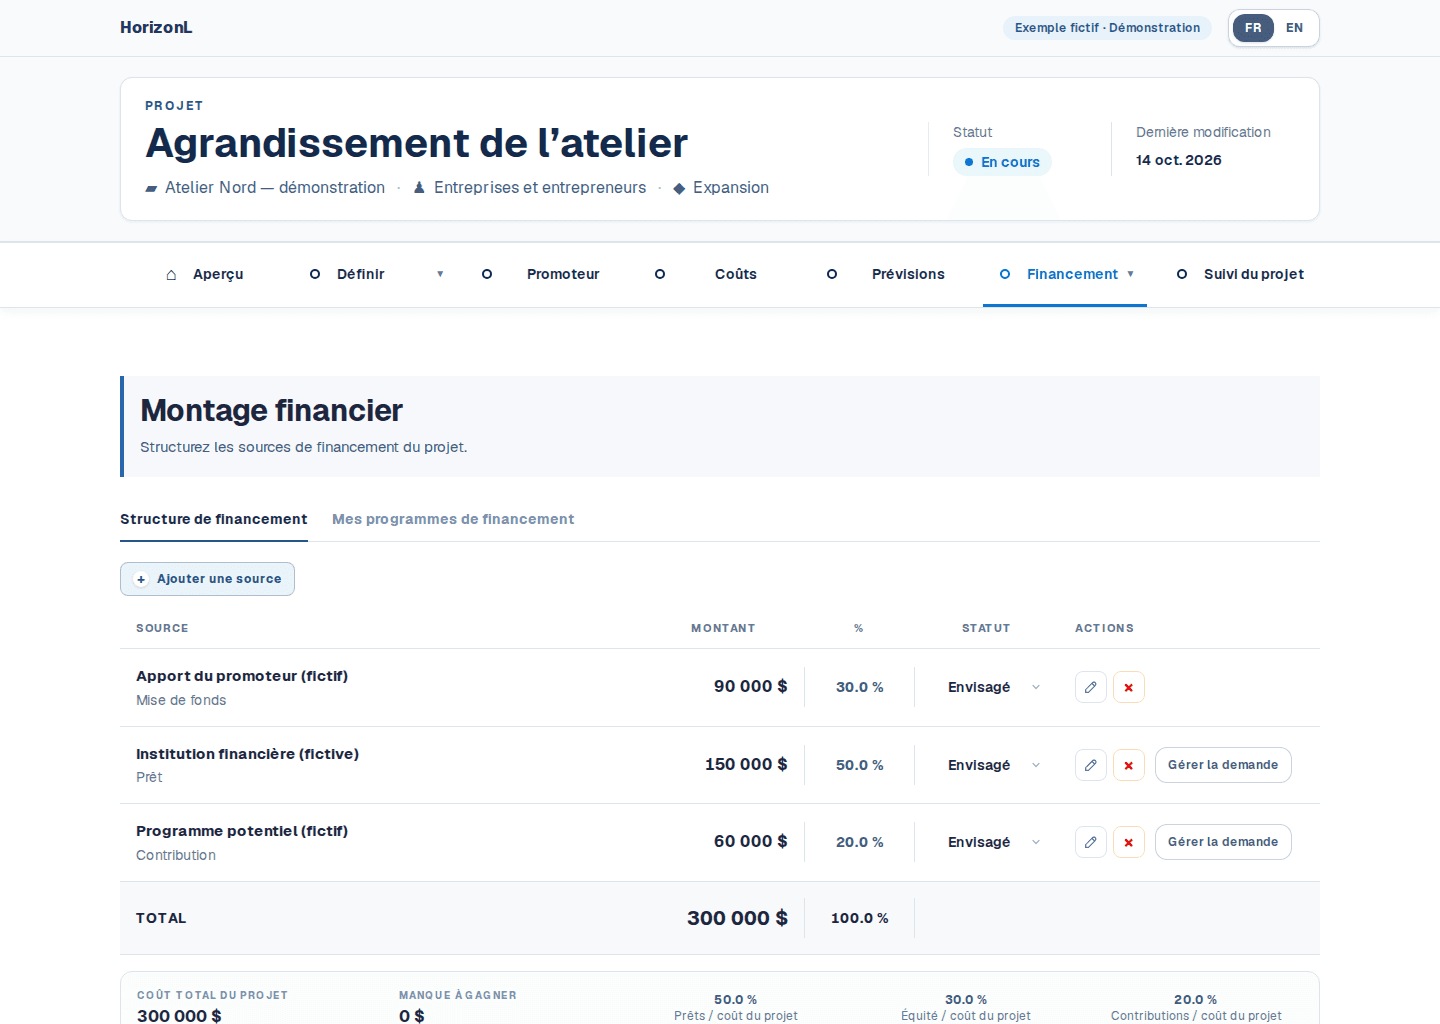Delete the Programme potentiel source
This screenshot has height=1024, width=1440.
tap(1129, 842)
